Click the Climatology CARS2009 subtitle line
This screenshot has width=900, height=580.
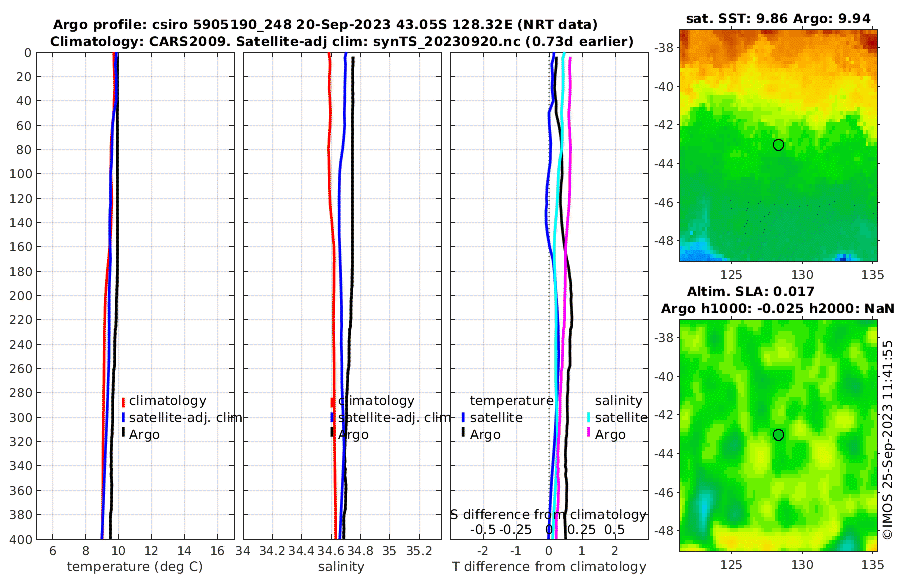pyautogui.click(x=342, y=41)
